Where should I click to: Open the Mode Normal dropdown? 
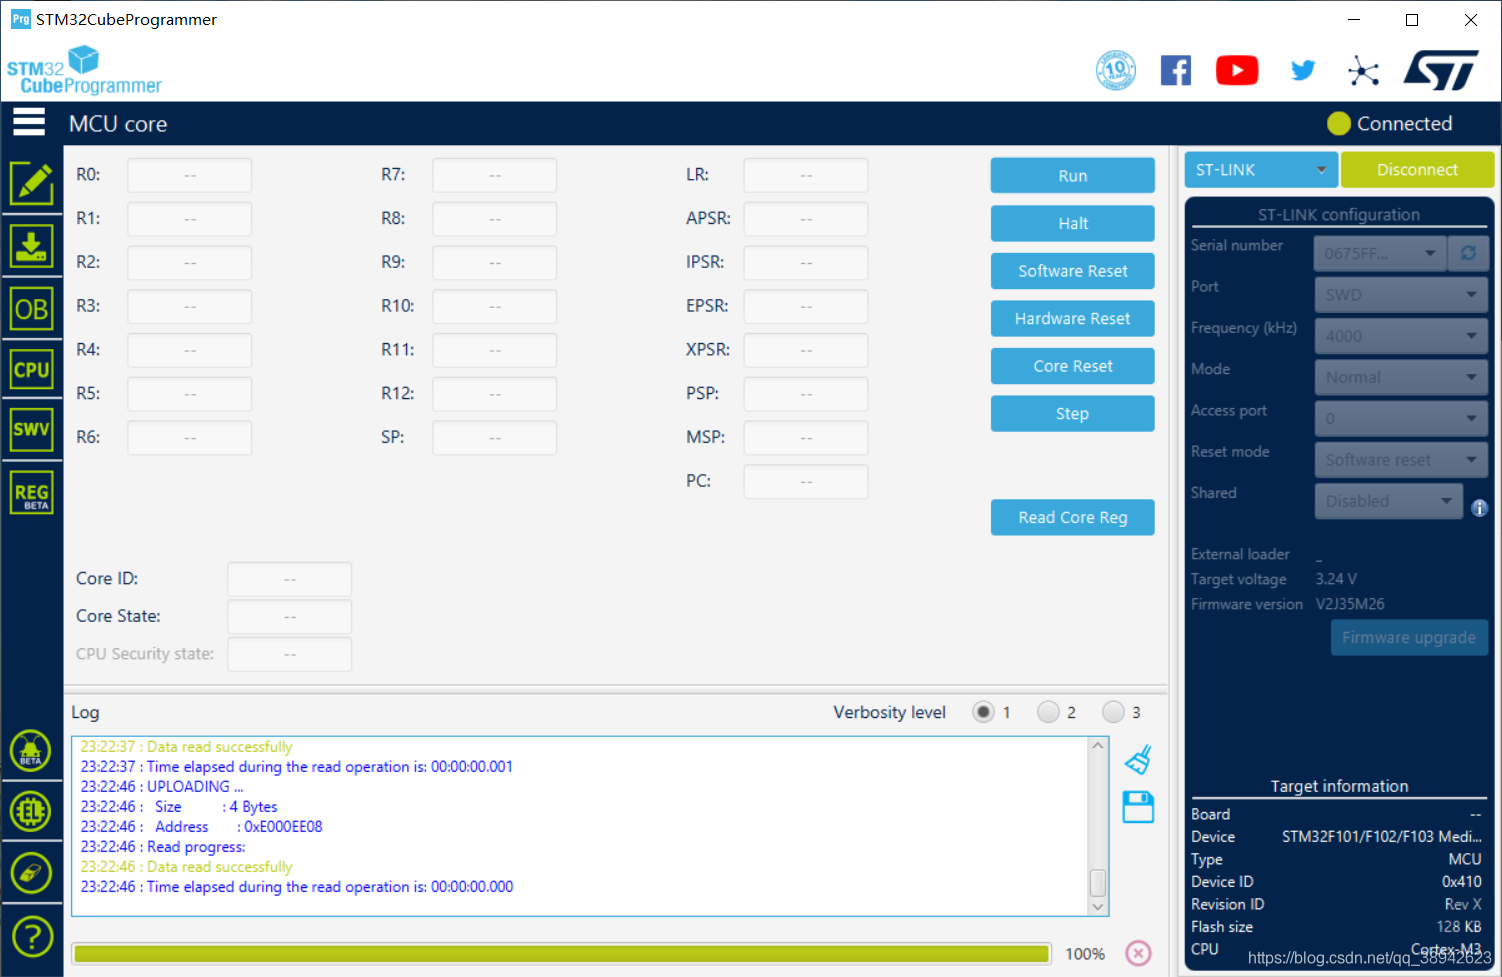click(1400, 377)
